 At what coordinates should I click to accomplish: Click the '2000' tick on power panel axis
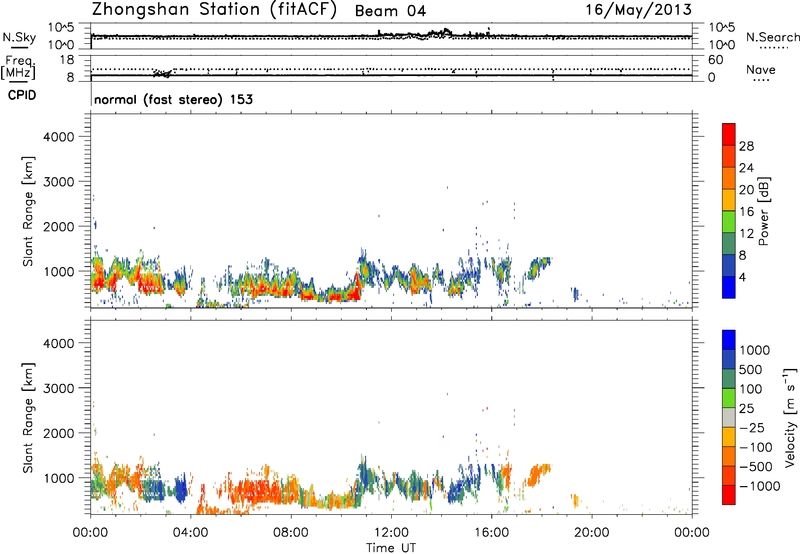coord(58,226)
